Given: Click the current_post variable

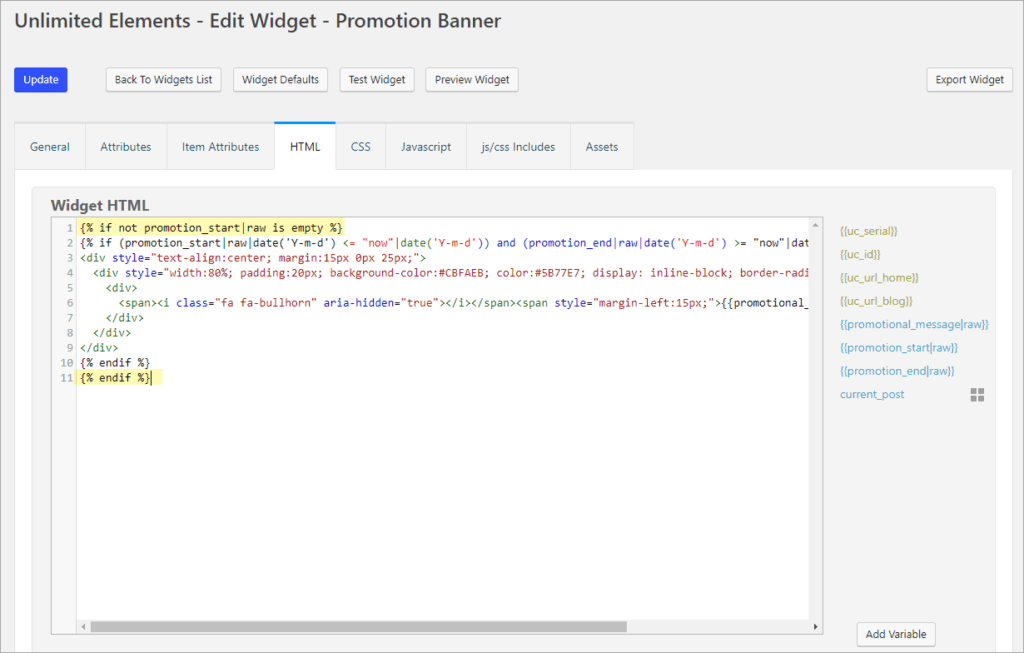Looking at the screenshot, I should (872, 394).
